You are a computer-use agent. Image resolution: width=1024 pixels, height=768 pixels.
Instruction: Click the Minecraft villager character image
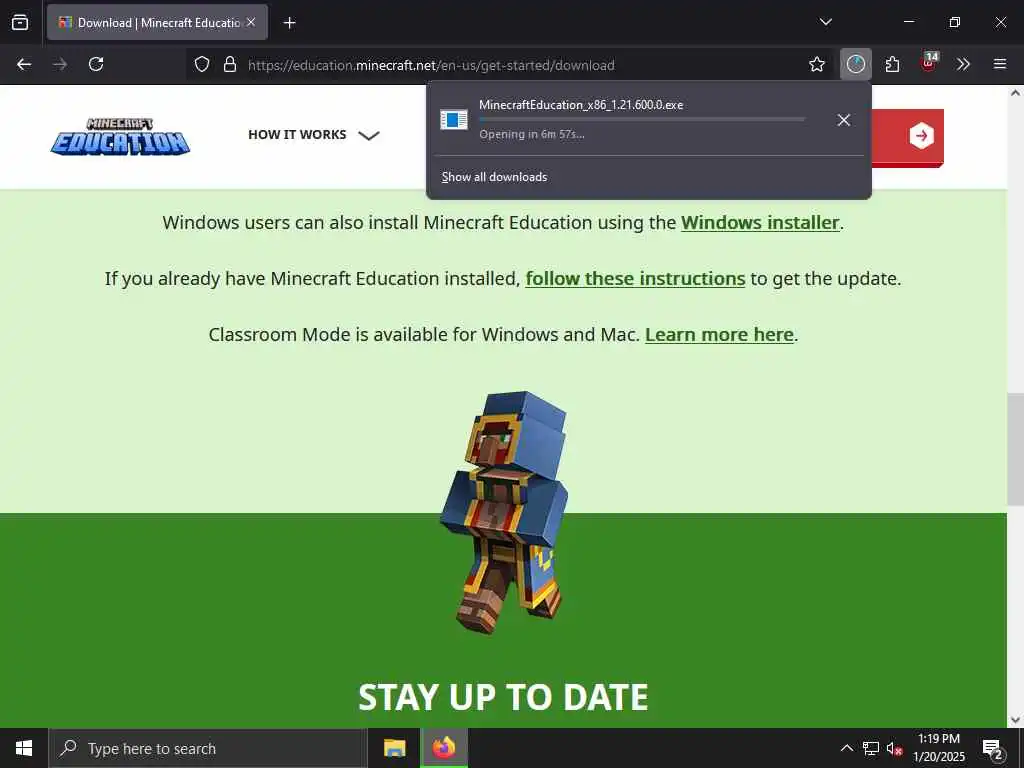click(x=505, y=512)
